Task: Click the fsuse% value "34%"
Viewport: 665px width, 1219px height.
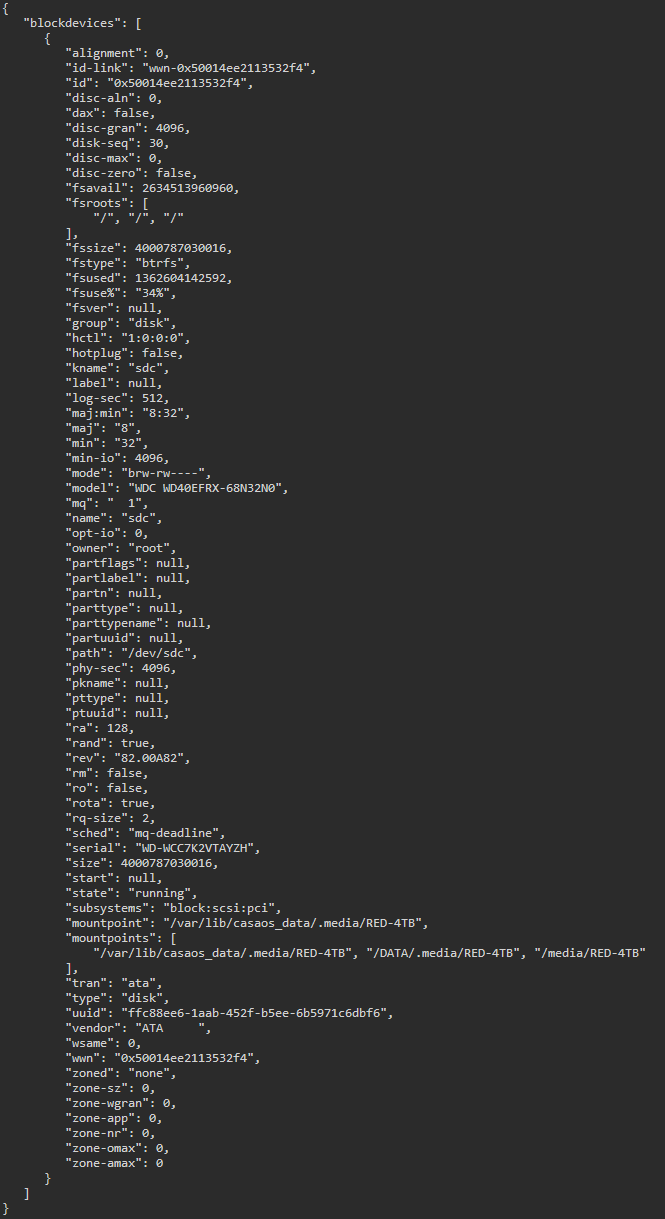Action: 156,293
